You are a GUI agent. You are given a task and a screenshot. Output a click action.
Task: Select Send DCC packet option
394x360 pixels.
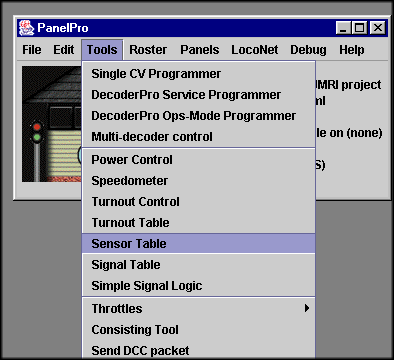tap(199, 350)
